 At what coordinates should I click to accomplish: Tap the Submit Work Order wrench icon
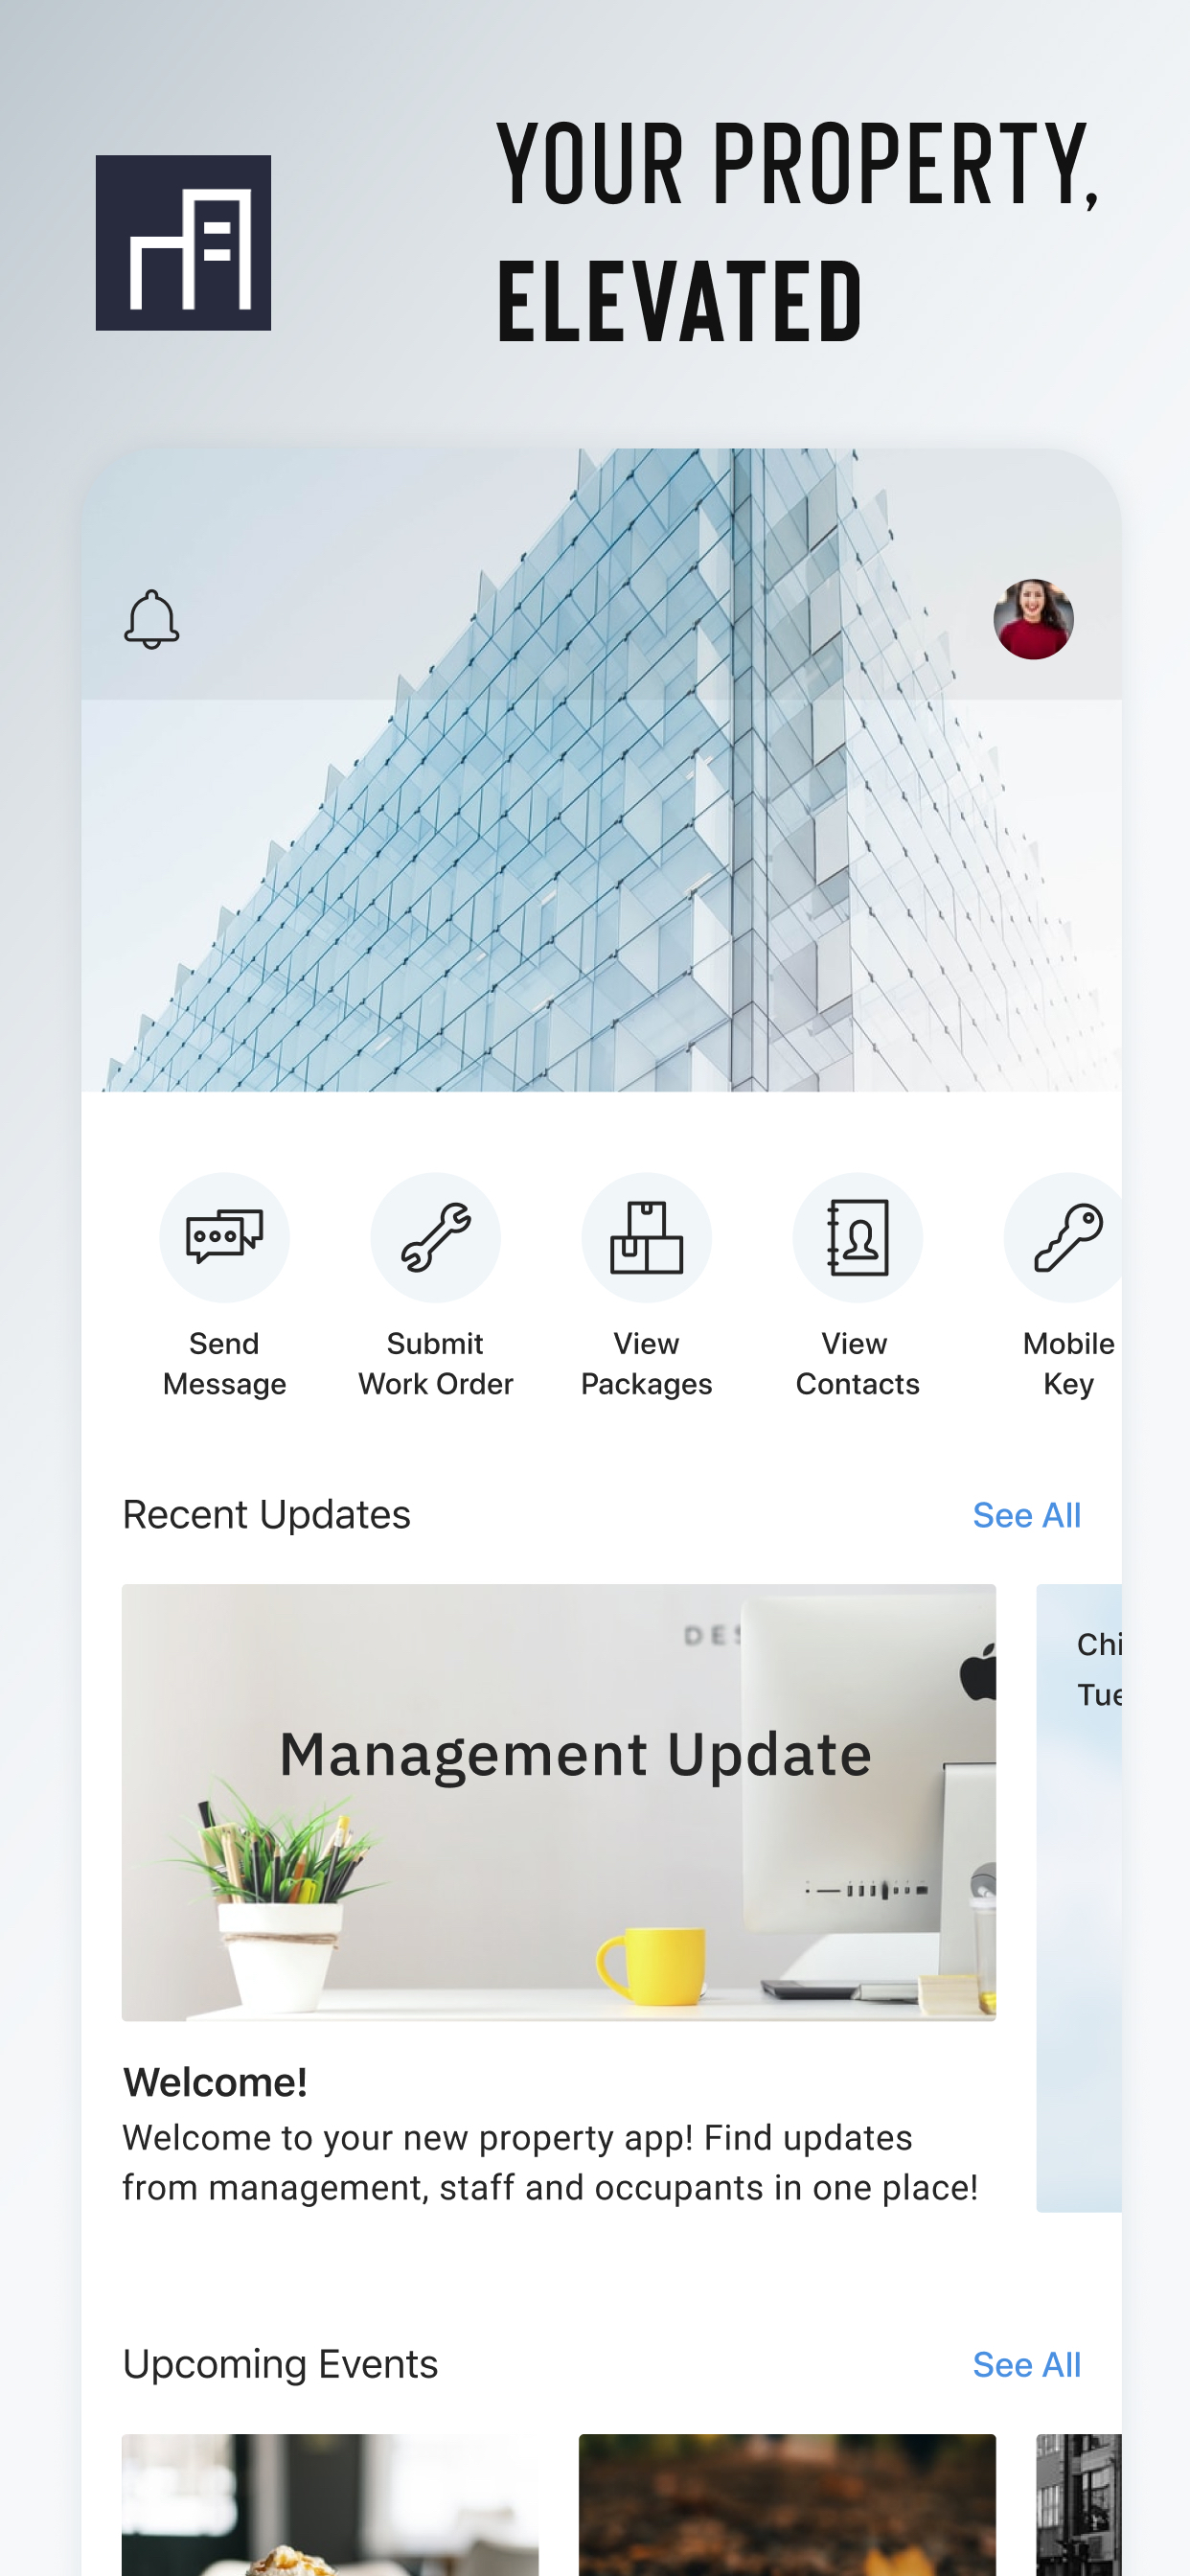(435, 1237)
